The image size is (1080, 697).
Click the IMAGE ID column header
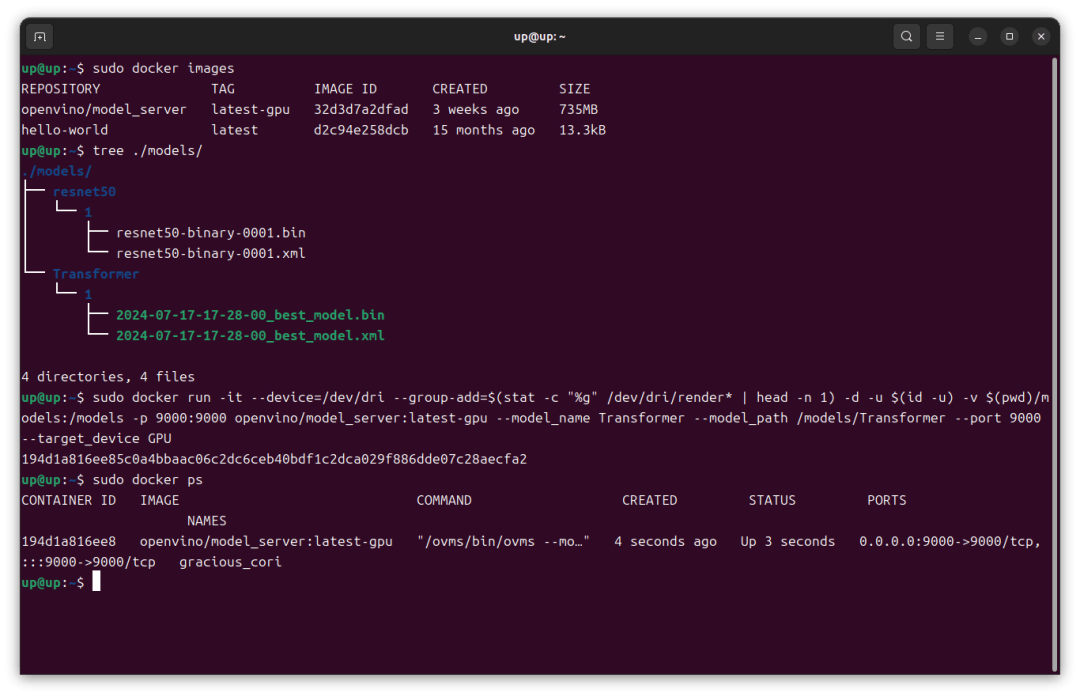pos(345,89)
